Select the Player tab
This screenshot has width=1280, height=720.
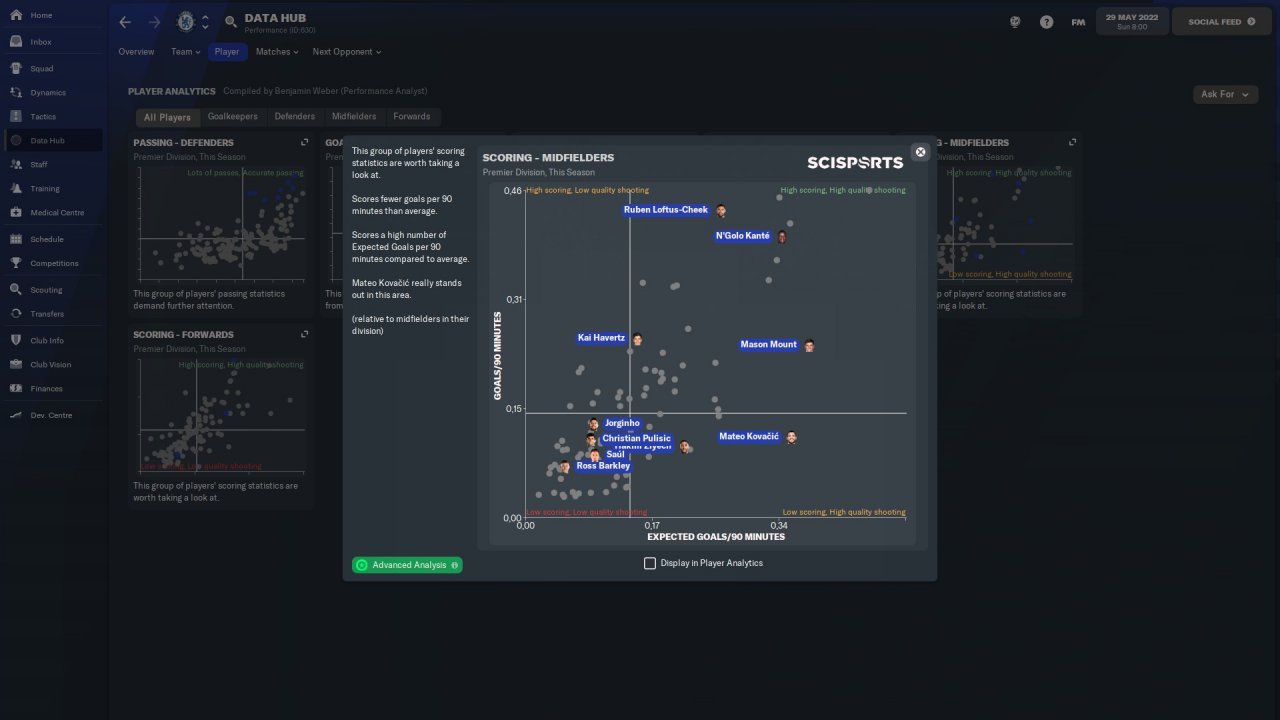coord(227,52)
